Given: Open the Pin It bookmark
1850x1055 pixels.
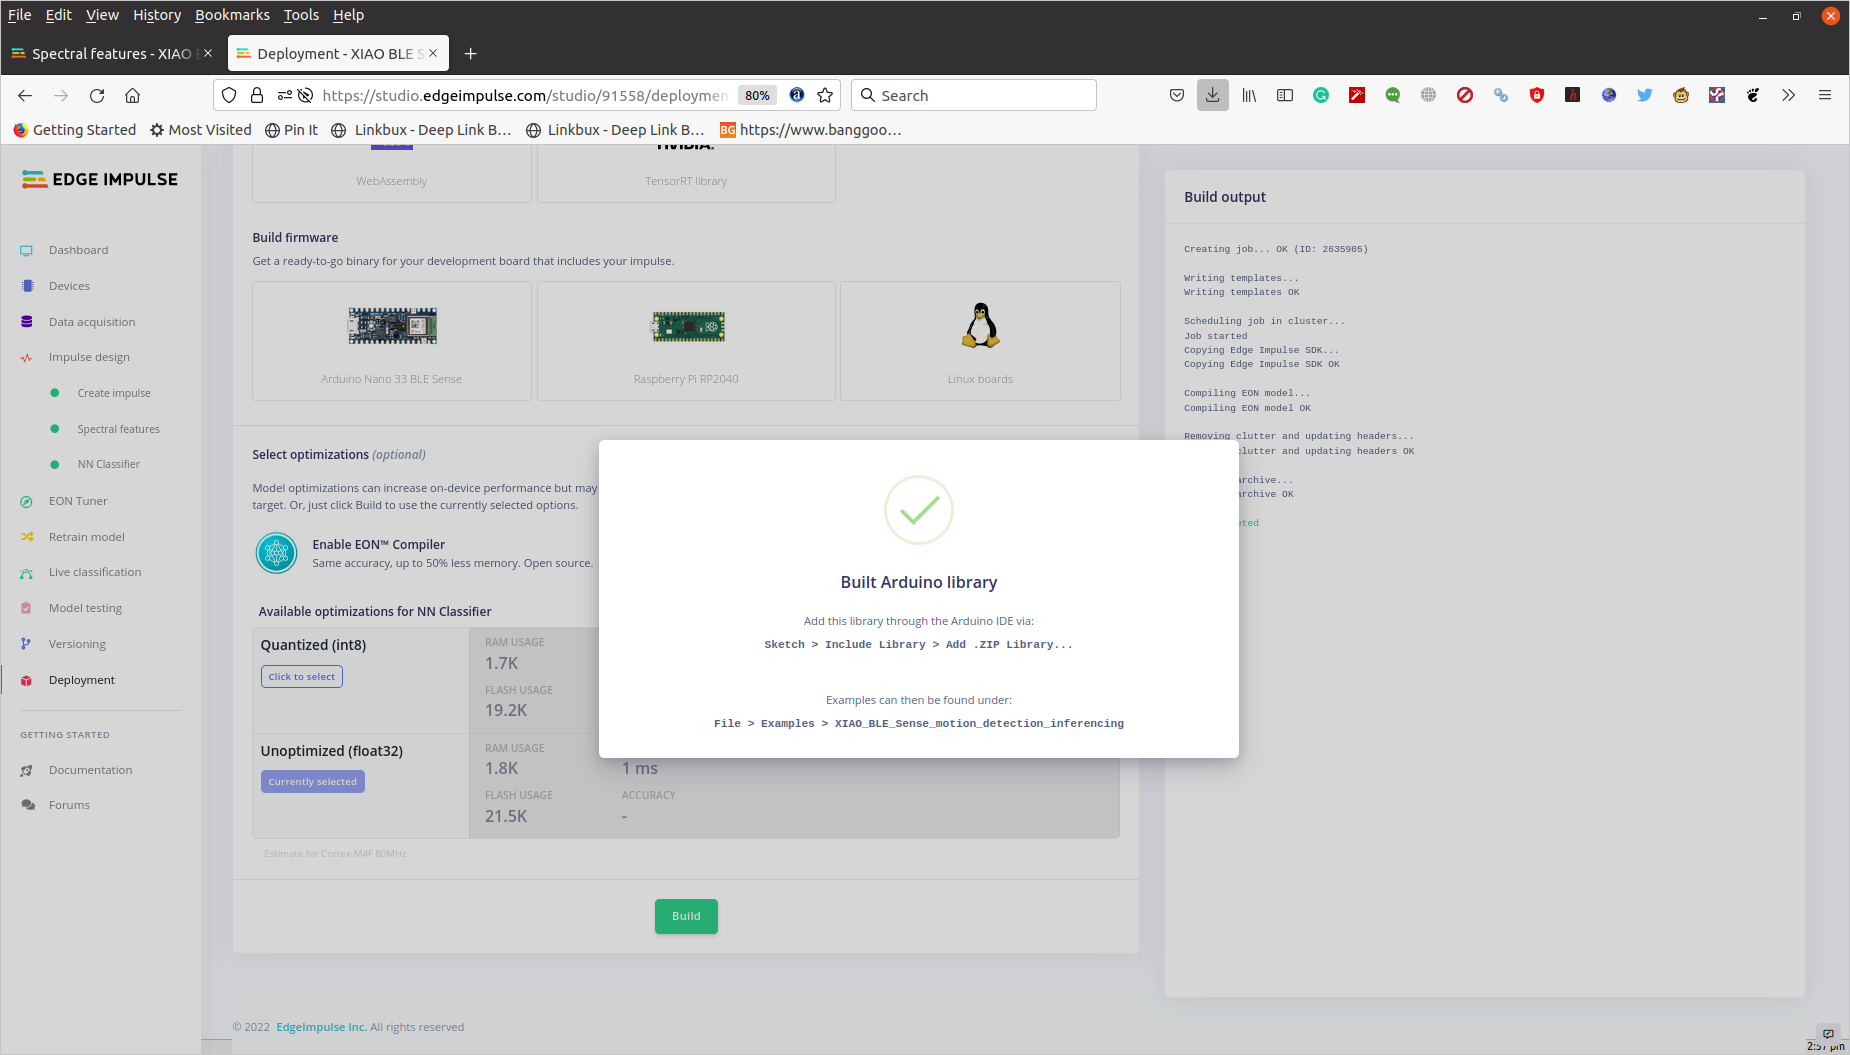Looking at the screenshot, I should [291, 130].
